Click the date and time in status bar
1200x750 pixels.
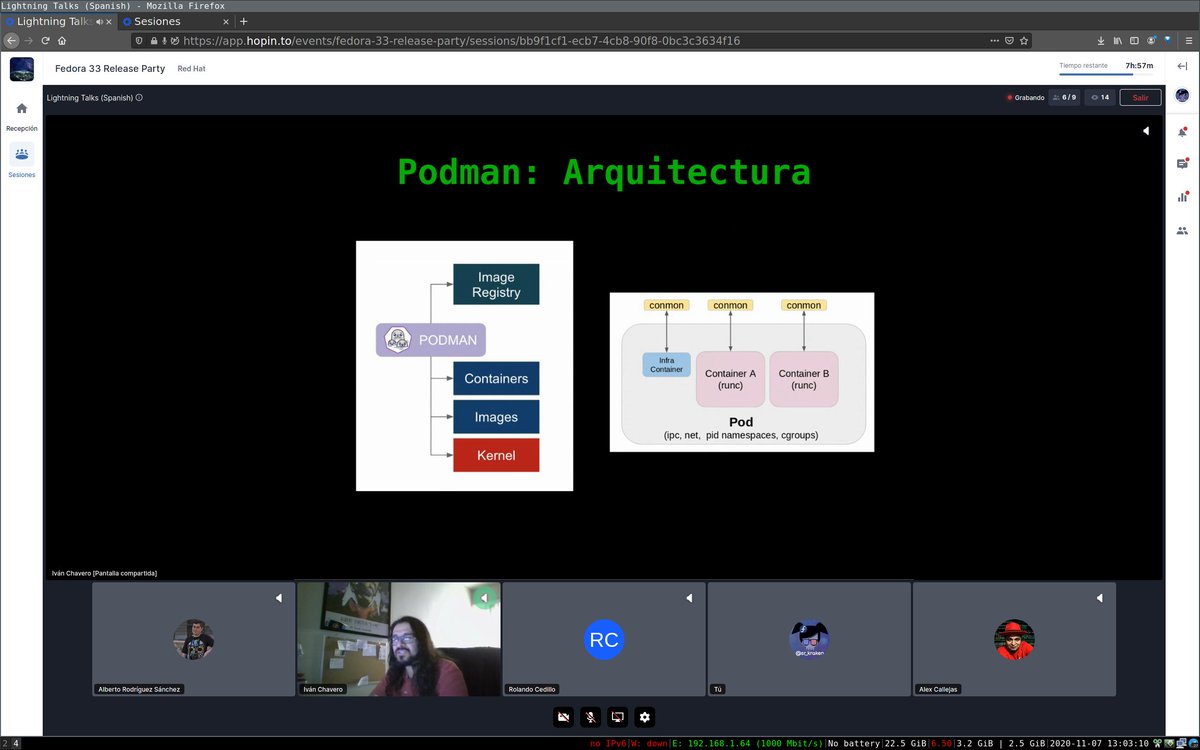click(x=1099, y=743)
